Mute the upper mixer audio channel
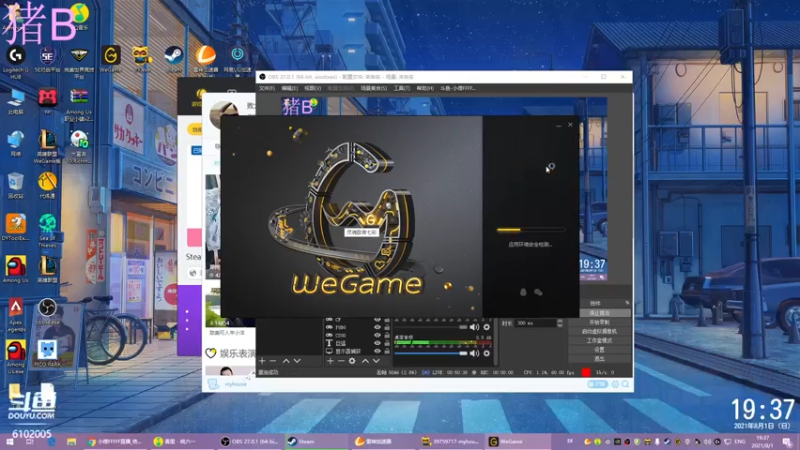The width and height of the screenshot is (800, 450). tap(474, 327)
